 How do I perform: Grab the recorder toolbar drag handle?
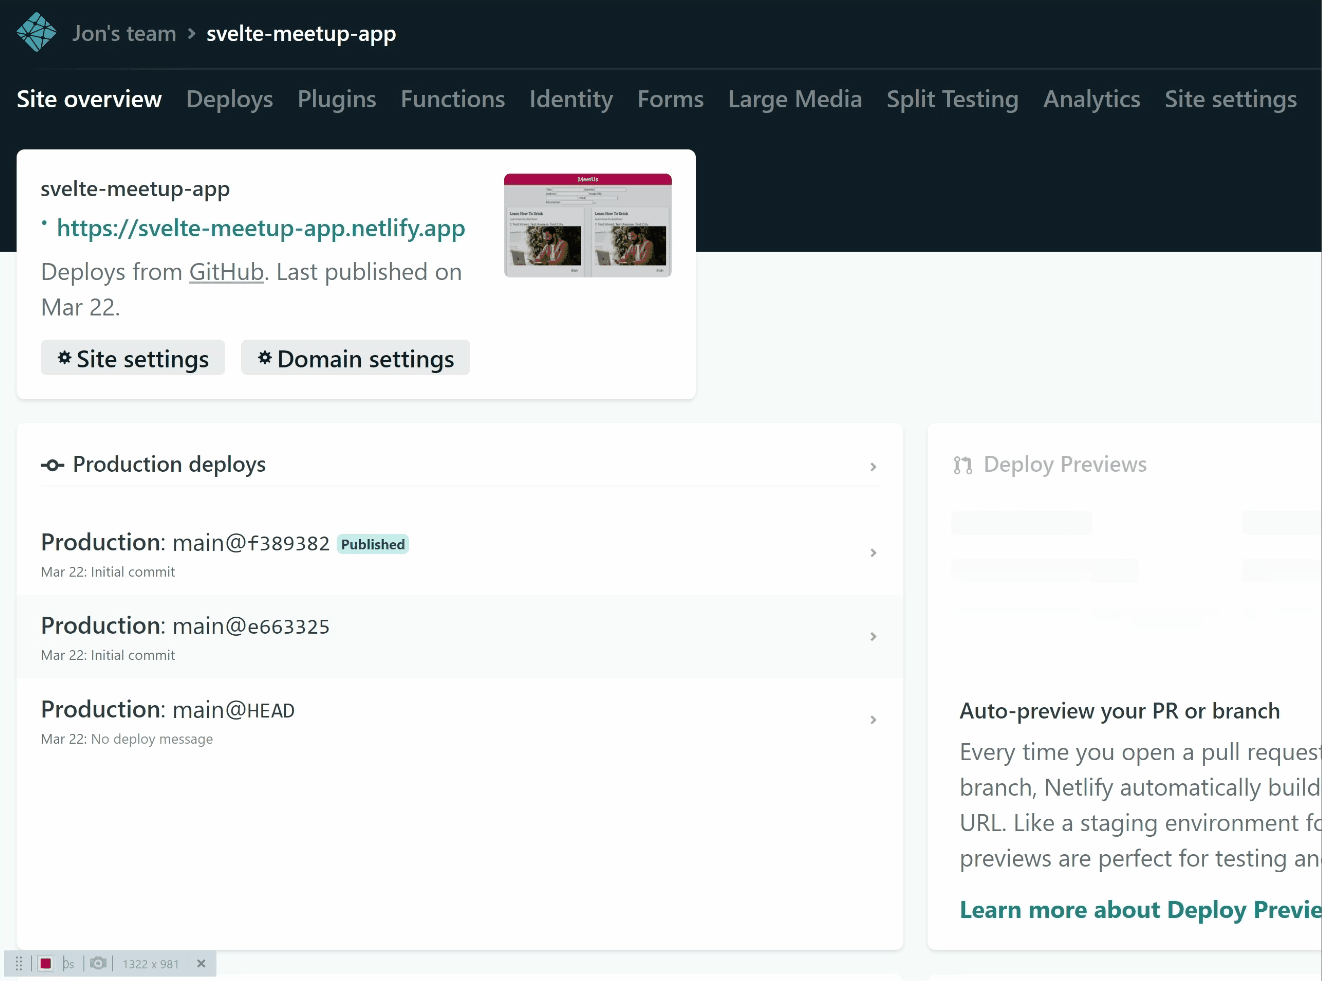pyautogui.click(x=19, y=964)
